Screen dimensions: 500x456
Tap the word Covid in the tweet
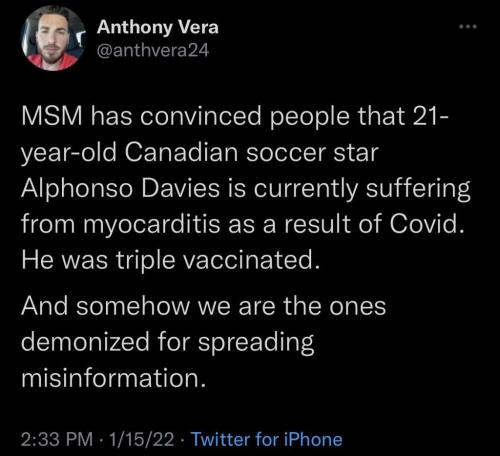[427, 223]
